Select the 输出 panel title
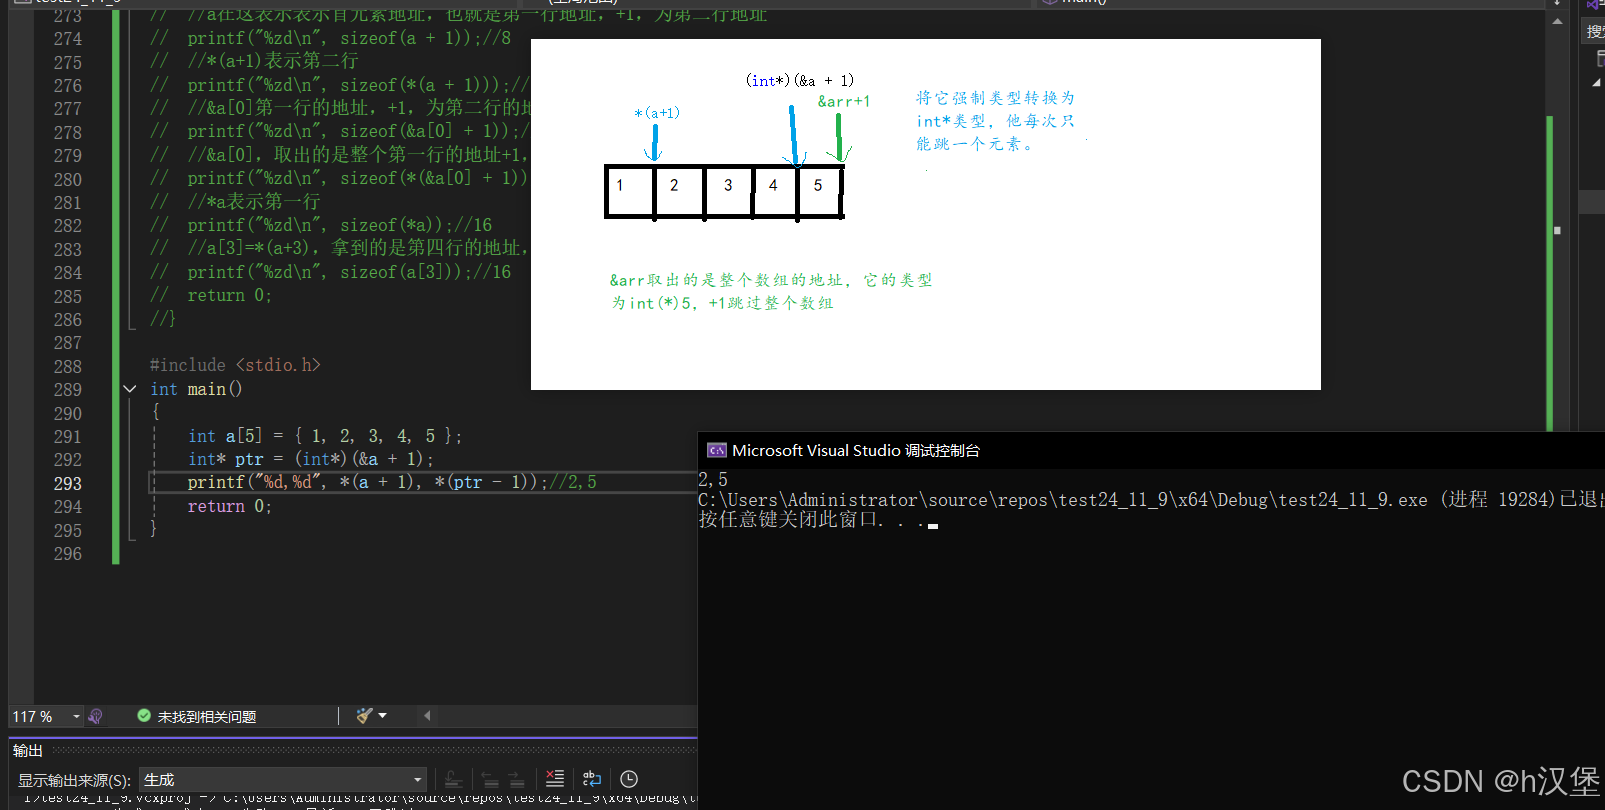Viewport: 1605px width, 810px height. [28, 750]
